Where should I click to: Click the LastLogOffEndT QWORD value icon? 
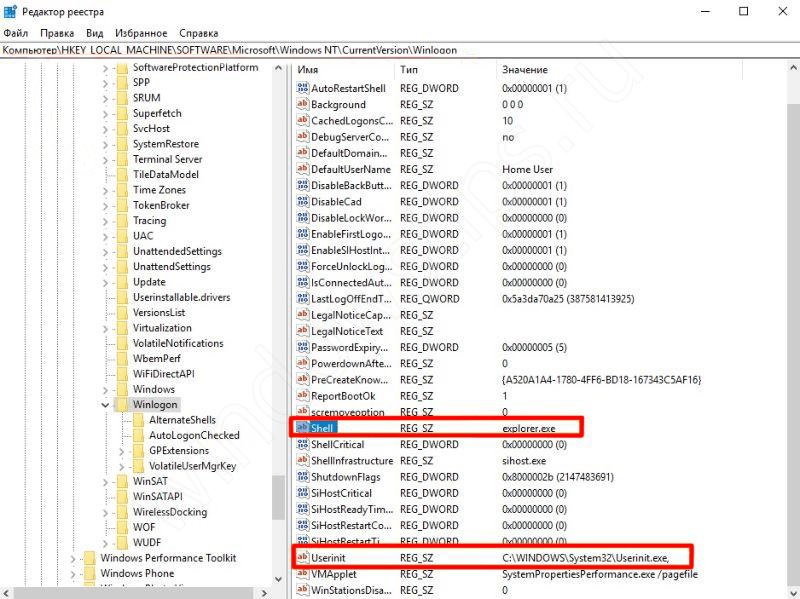(303, 298)
